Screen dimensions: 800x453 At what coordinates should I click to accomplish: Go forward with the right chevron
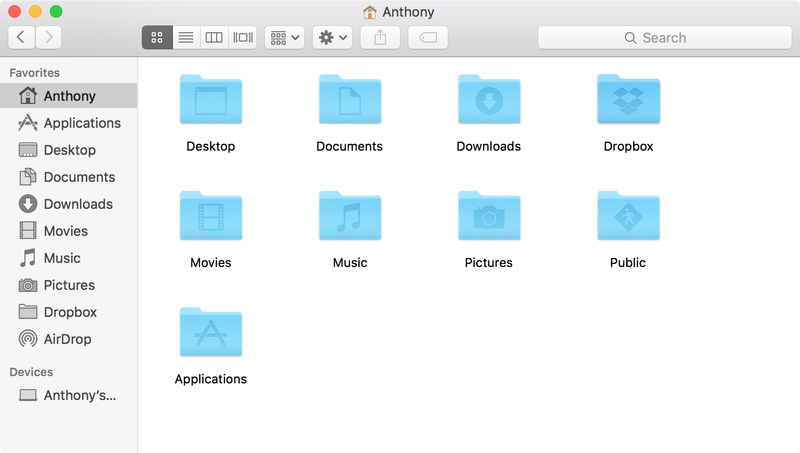click(x=48, y=37)
